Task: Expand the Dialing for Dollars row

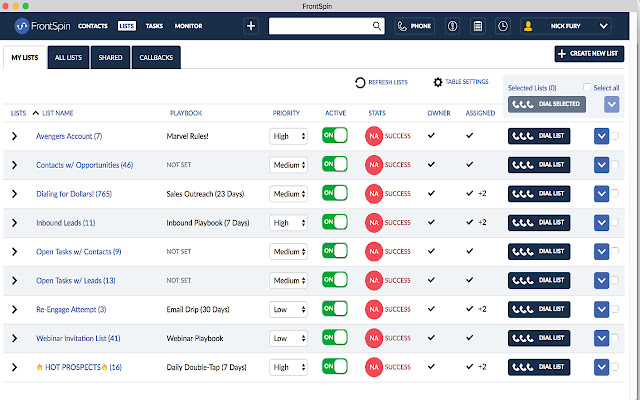Action: coord(15,194)
